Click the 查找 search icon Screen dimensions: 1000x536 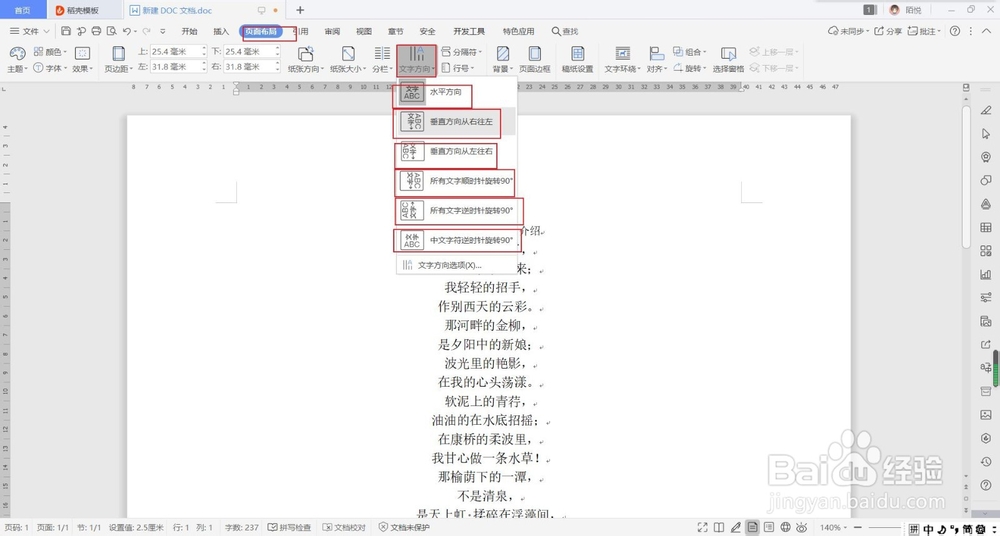click(x=556, y=31)
